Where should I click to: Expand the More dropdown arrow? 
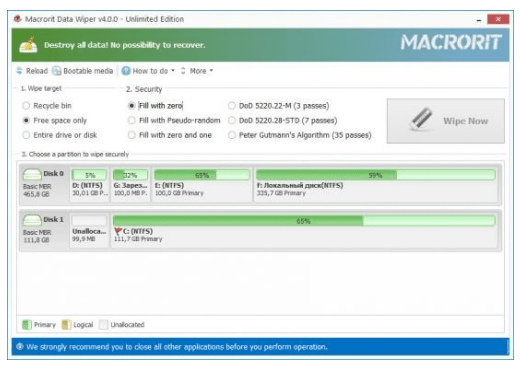(x=211, y=71)
